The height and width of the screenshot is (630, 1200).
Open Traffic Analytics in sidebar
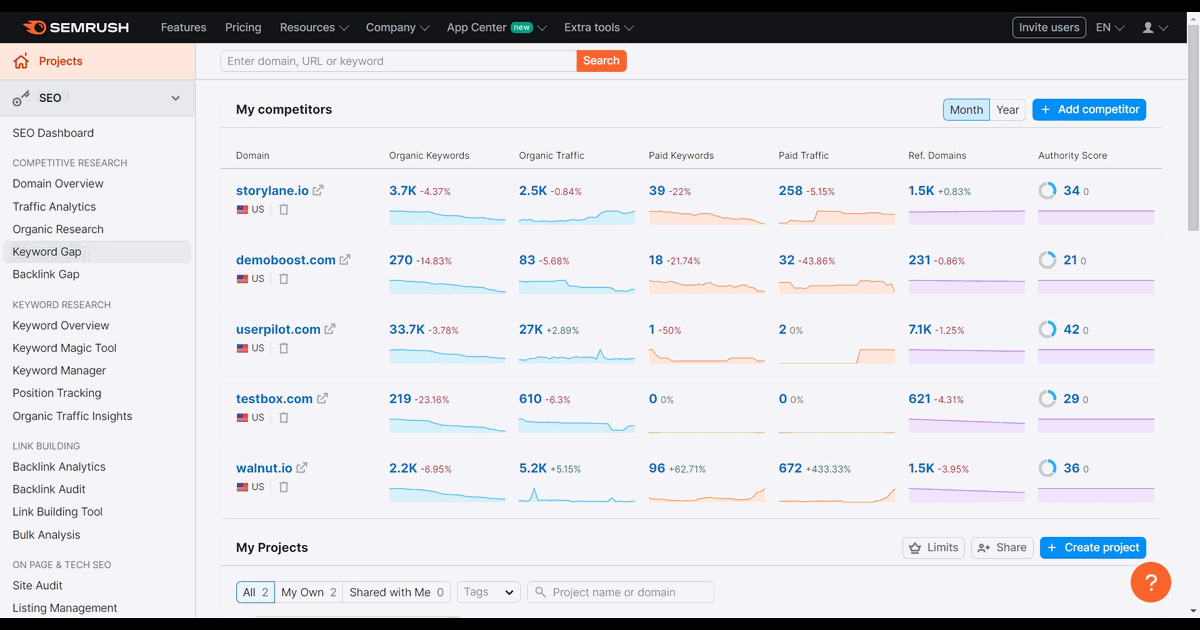(x=54, y=207)
